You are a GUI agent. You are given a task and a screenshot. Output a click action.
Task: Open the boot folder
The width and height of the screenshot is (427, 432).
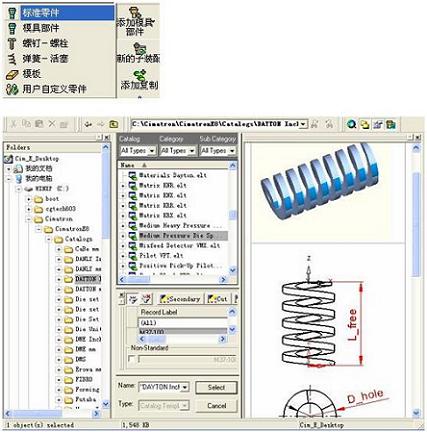pyautogui.click(x=52, y=199)
